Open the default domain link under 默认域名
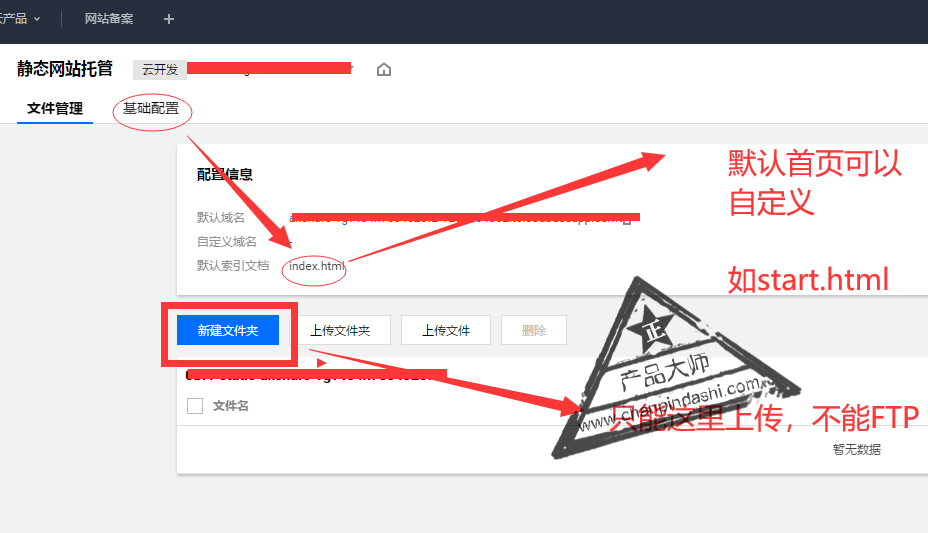 (x=455, y=218)
